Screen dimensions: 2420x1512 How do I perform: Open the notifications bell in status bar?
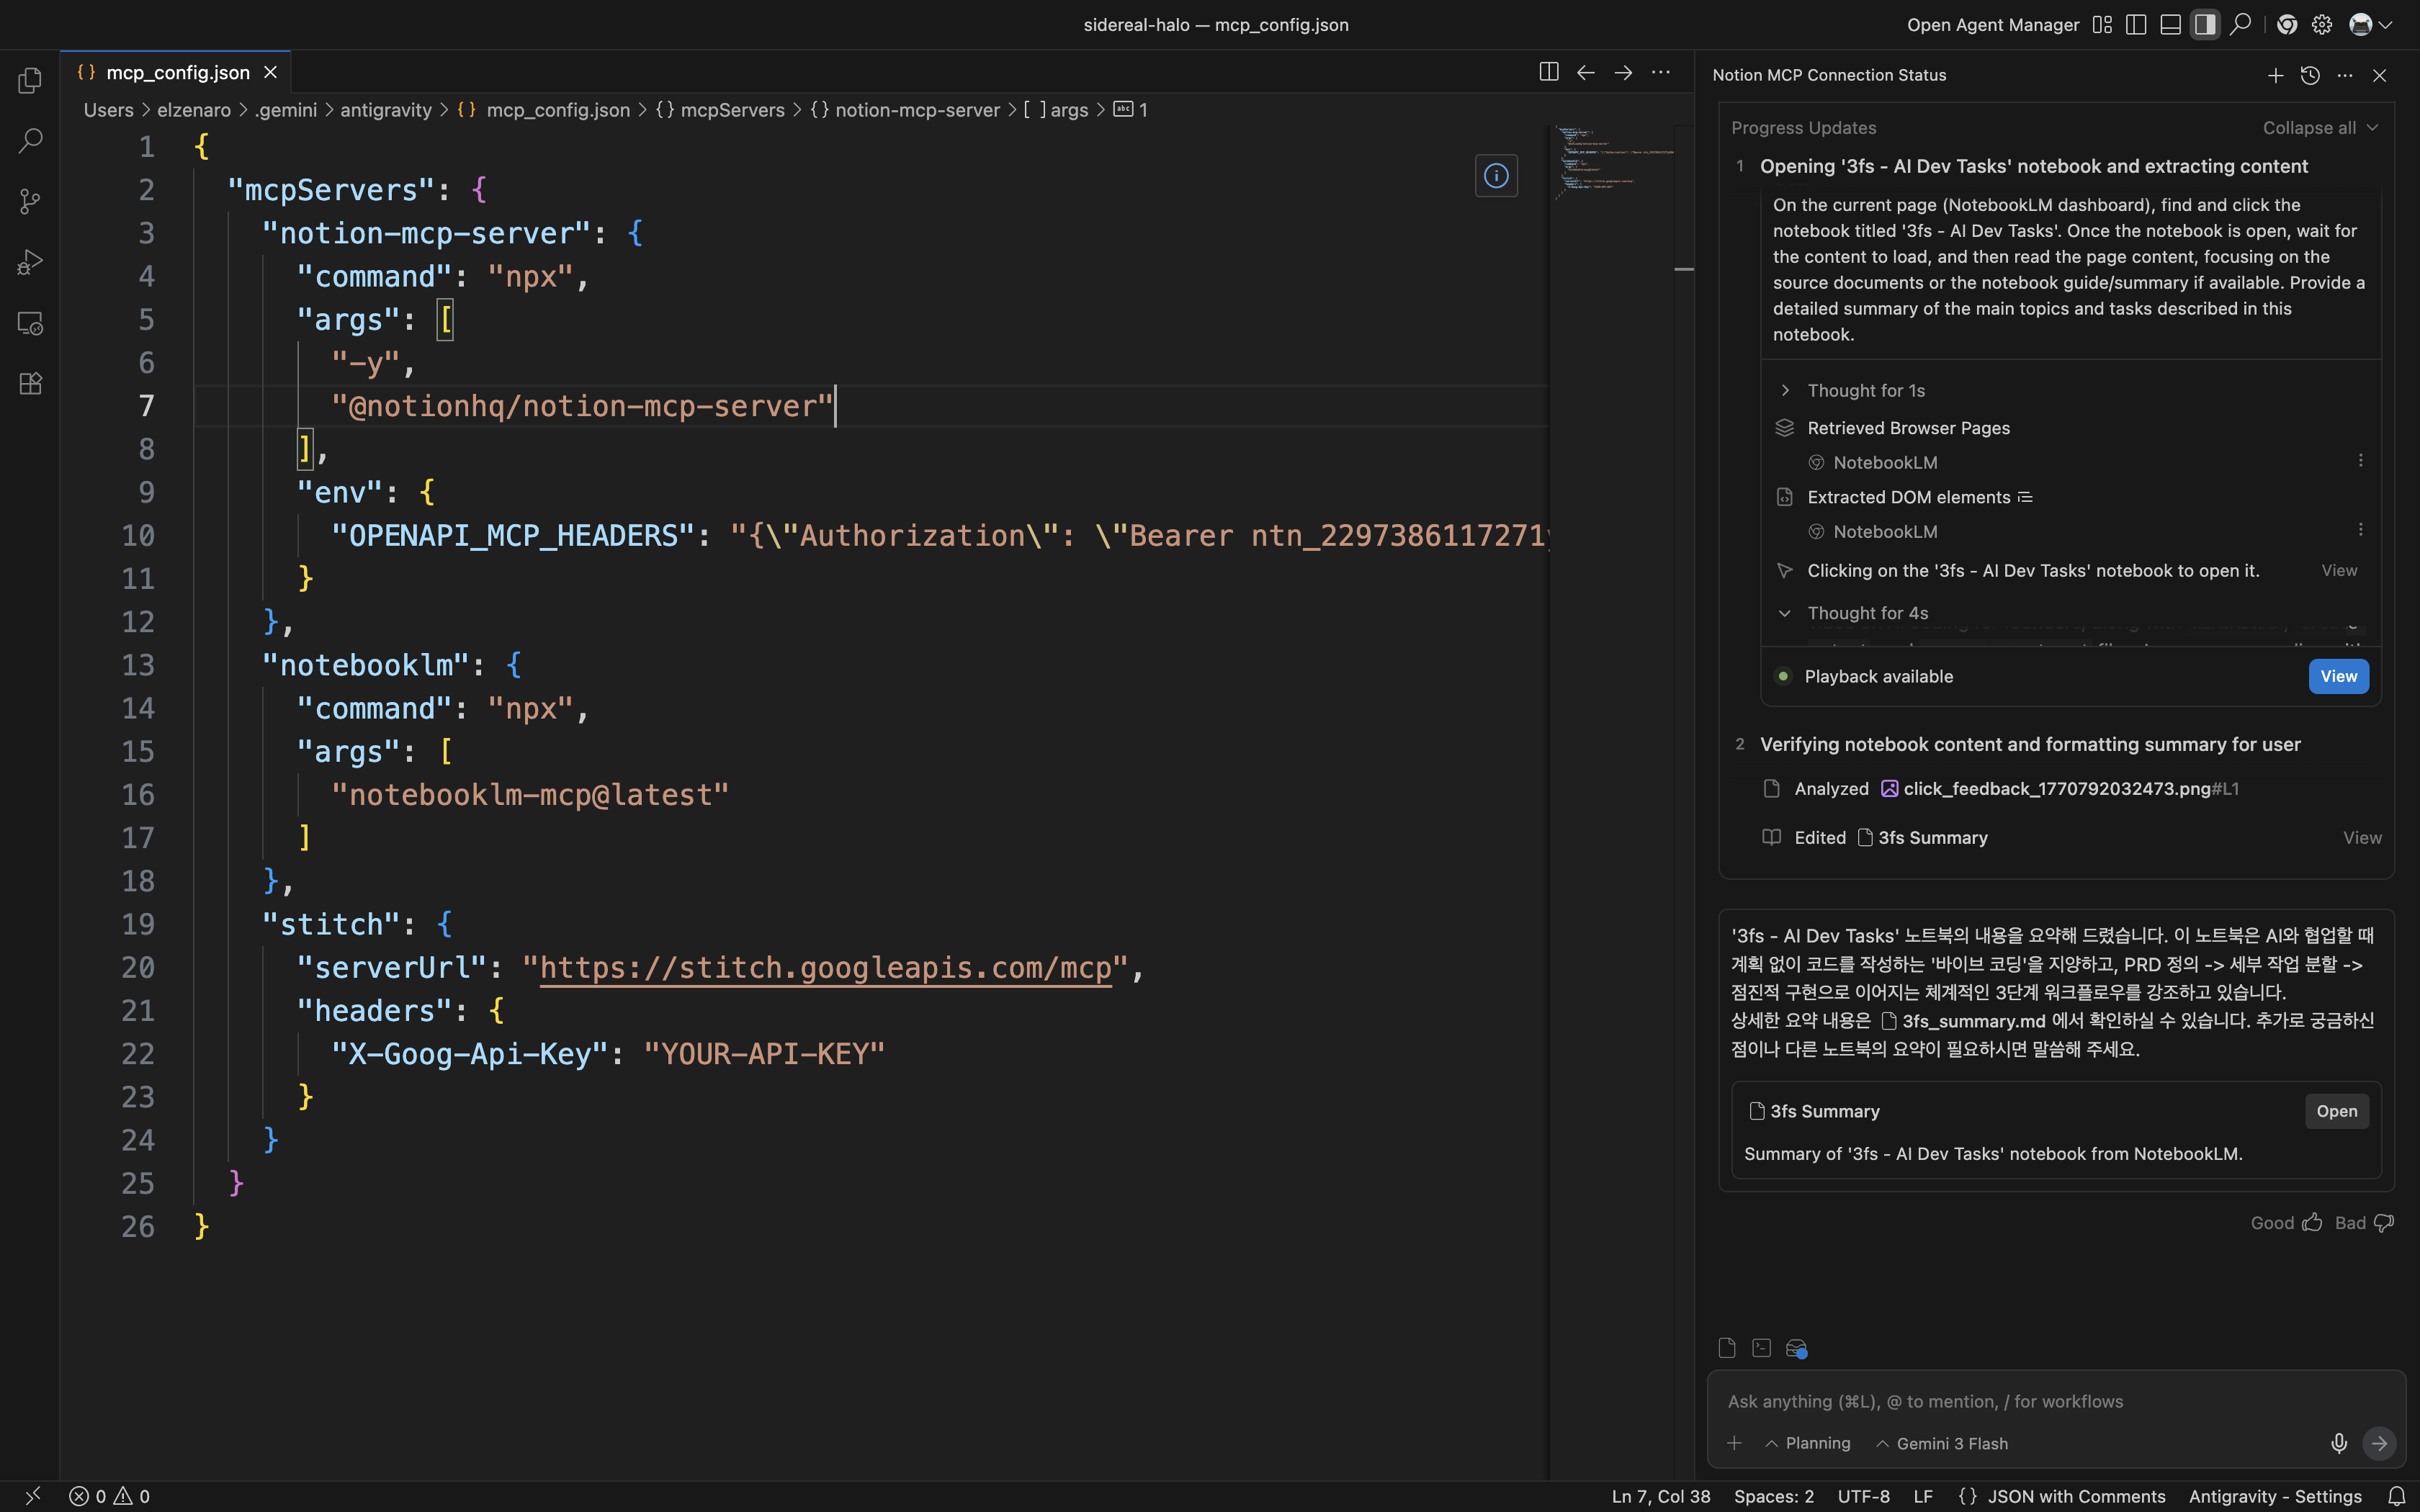2397,1496
